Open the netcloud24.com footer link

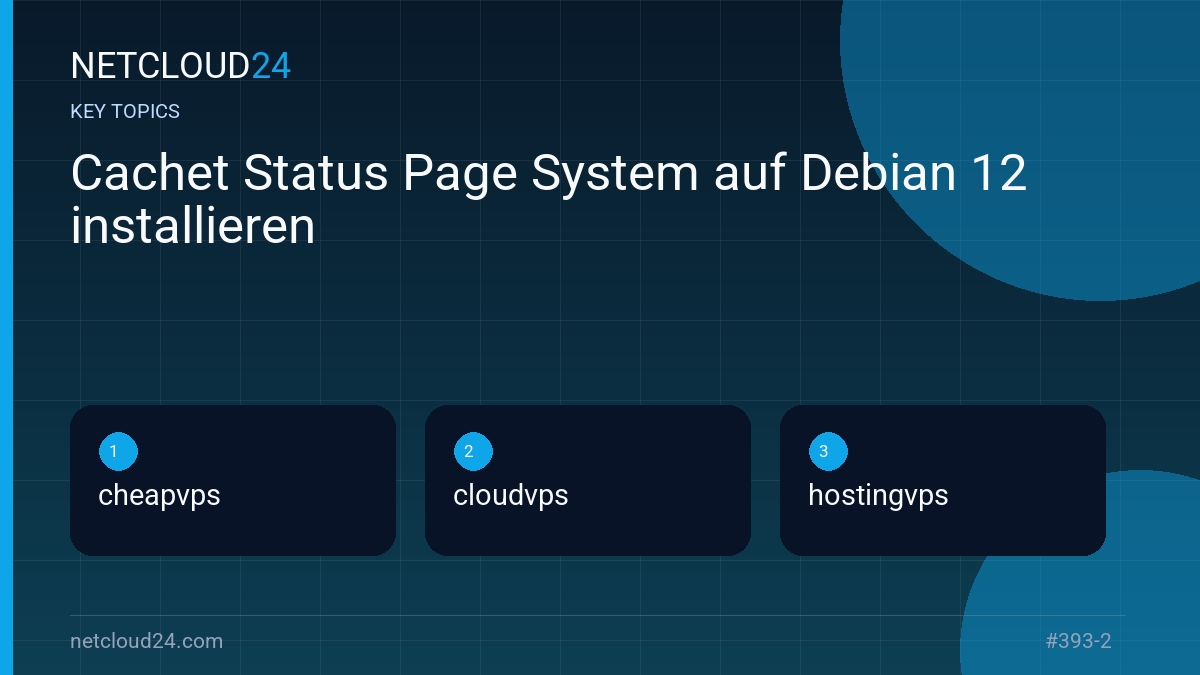tap(147, 641)
